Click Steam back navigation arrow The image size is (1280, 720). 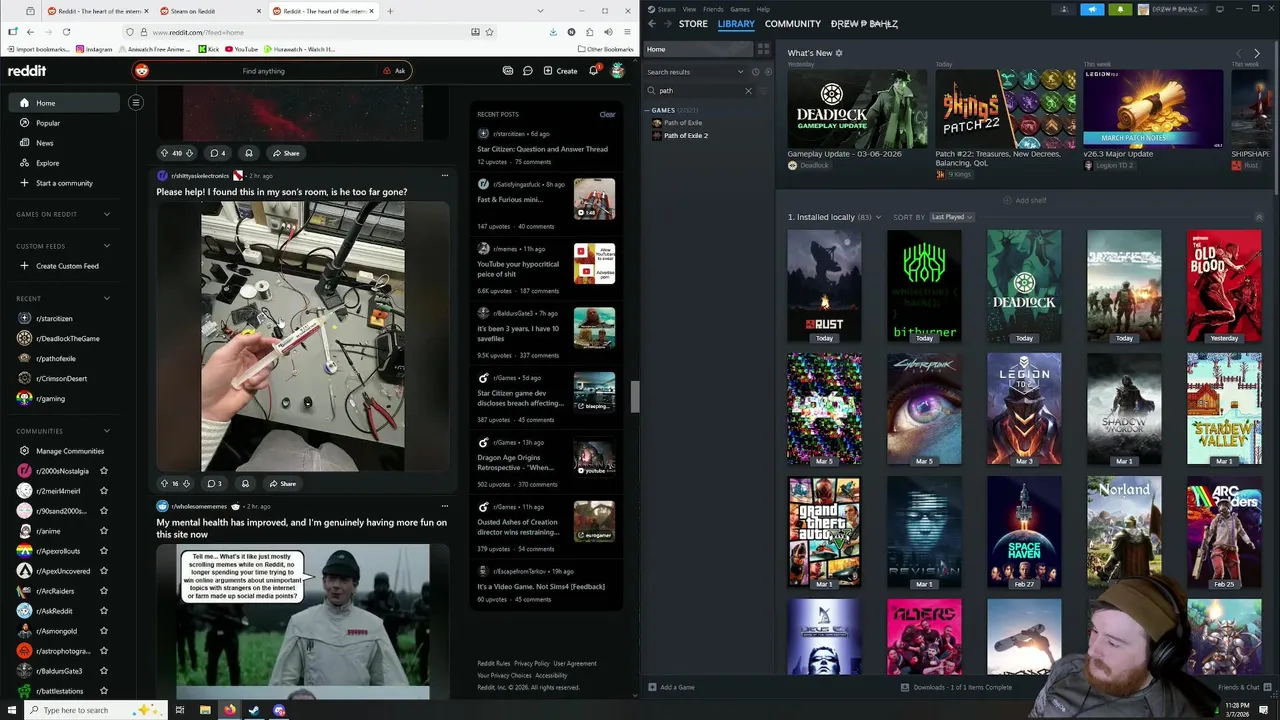coord(652,24)
